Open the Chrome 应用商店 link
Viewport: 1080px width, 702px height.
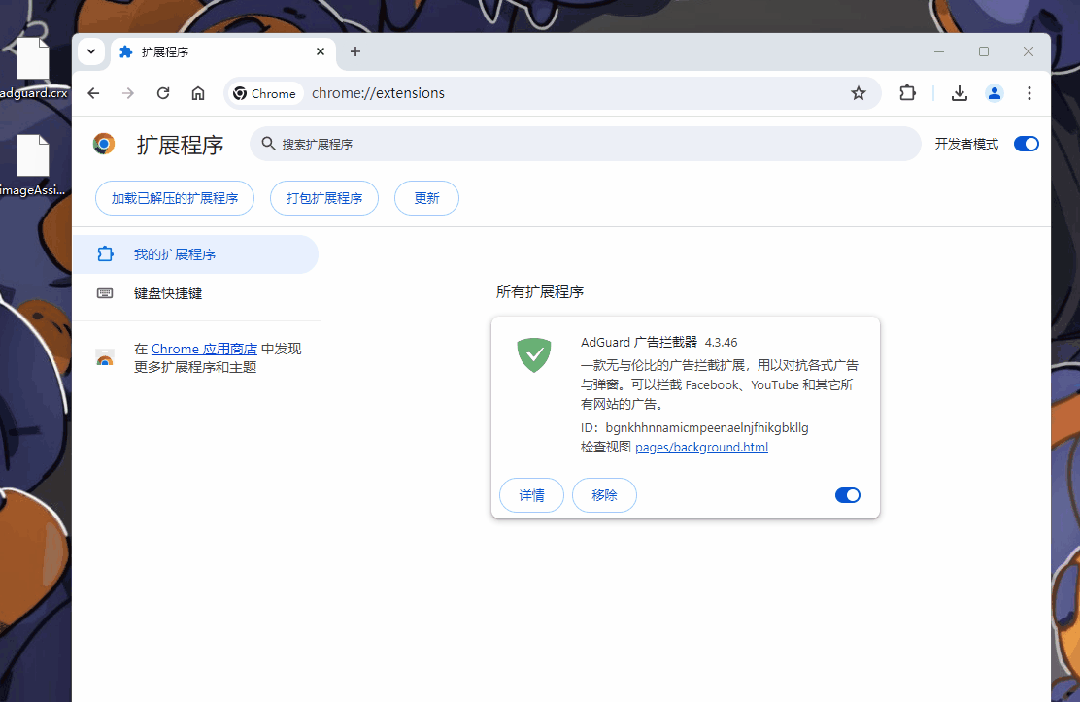click(204, 349)
